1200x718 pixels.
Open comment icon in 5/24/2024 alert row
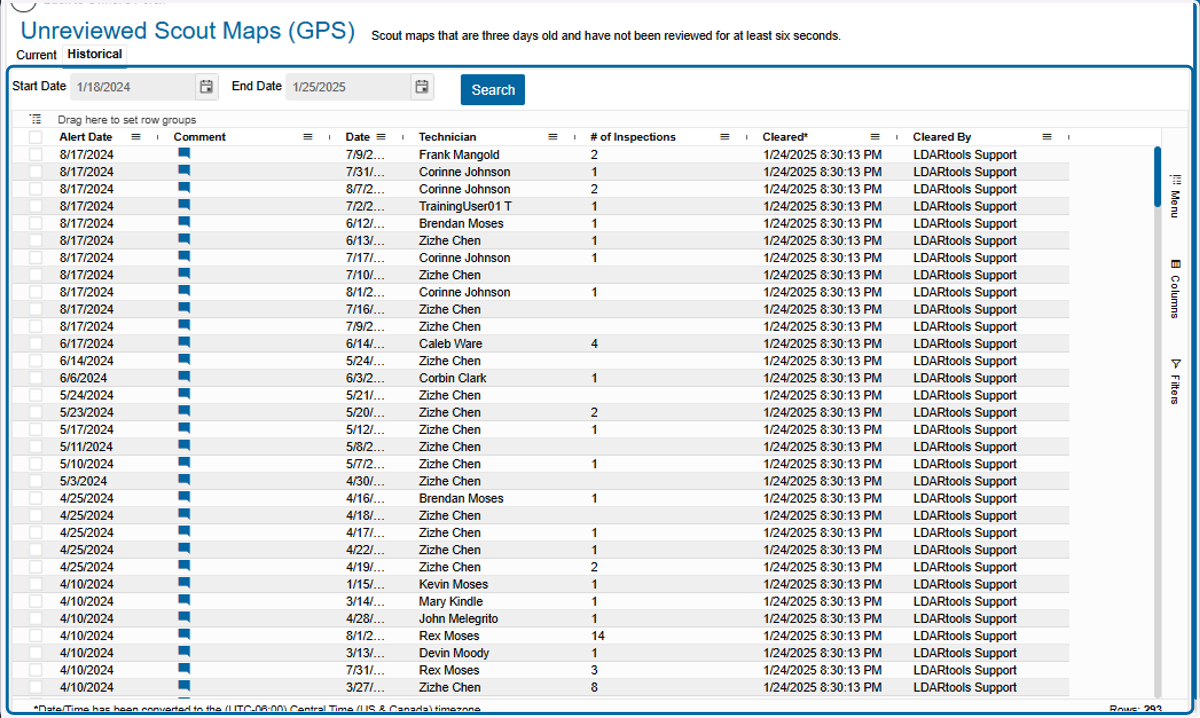(184, 394)
